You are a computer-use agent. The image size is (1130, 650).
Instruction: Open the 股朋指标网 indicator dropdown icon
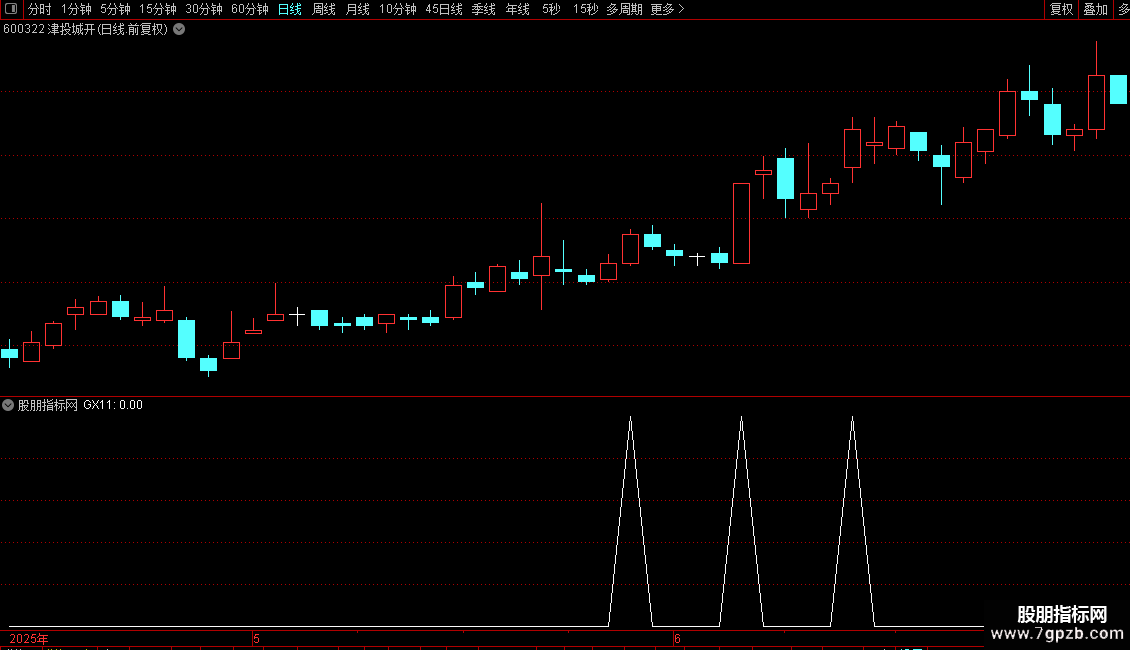pyautogui.click(x=8, y=405)
